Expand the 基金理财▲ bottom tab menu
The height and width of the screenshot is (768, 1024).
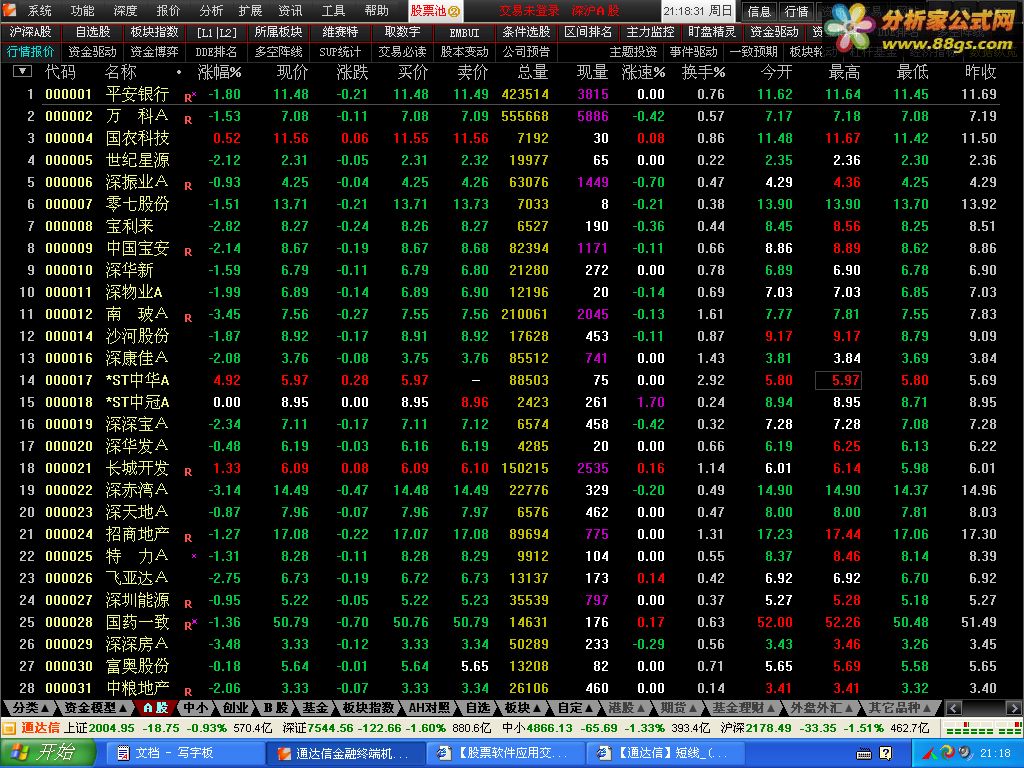click(743, 708)
